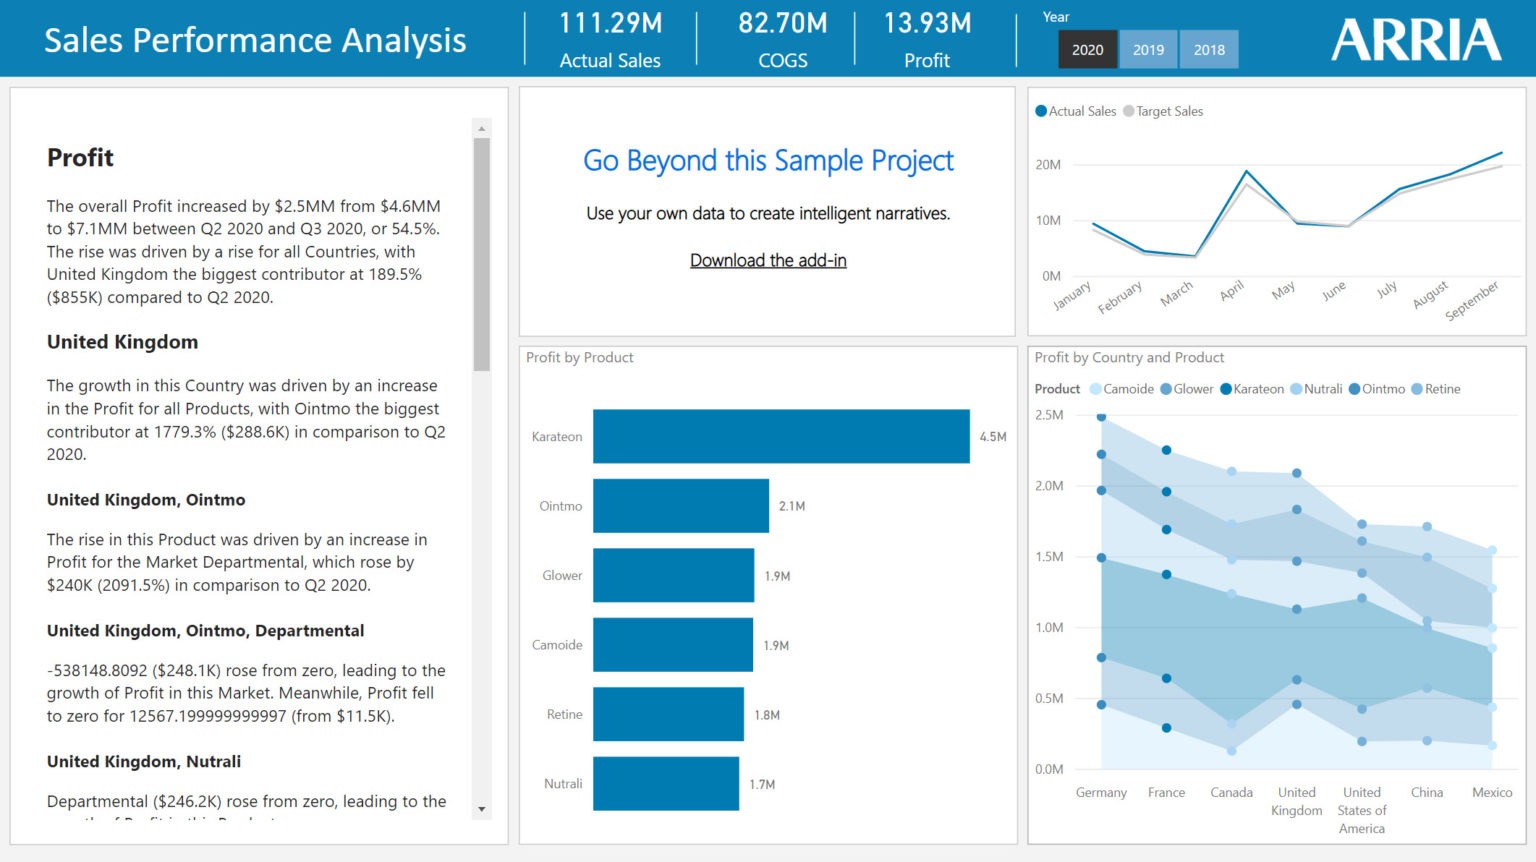Image resolution: width=1536 pixels, height=862 pixels.
Task: Click the Actual Sales legend marker
Action: 1041,112
